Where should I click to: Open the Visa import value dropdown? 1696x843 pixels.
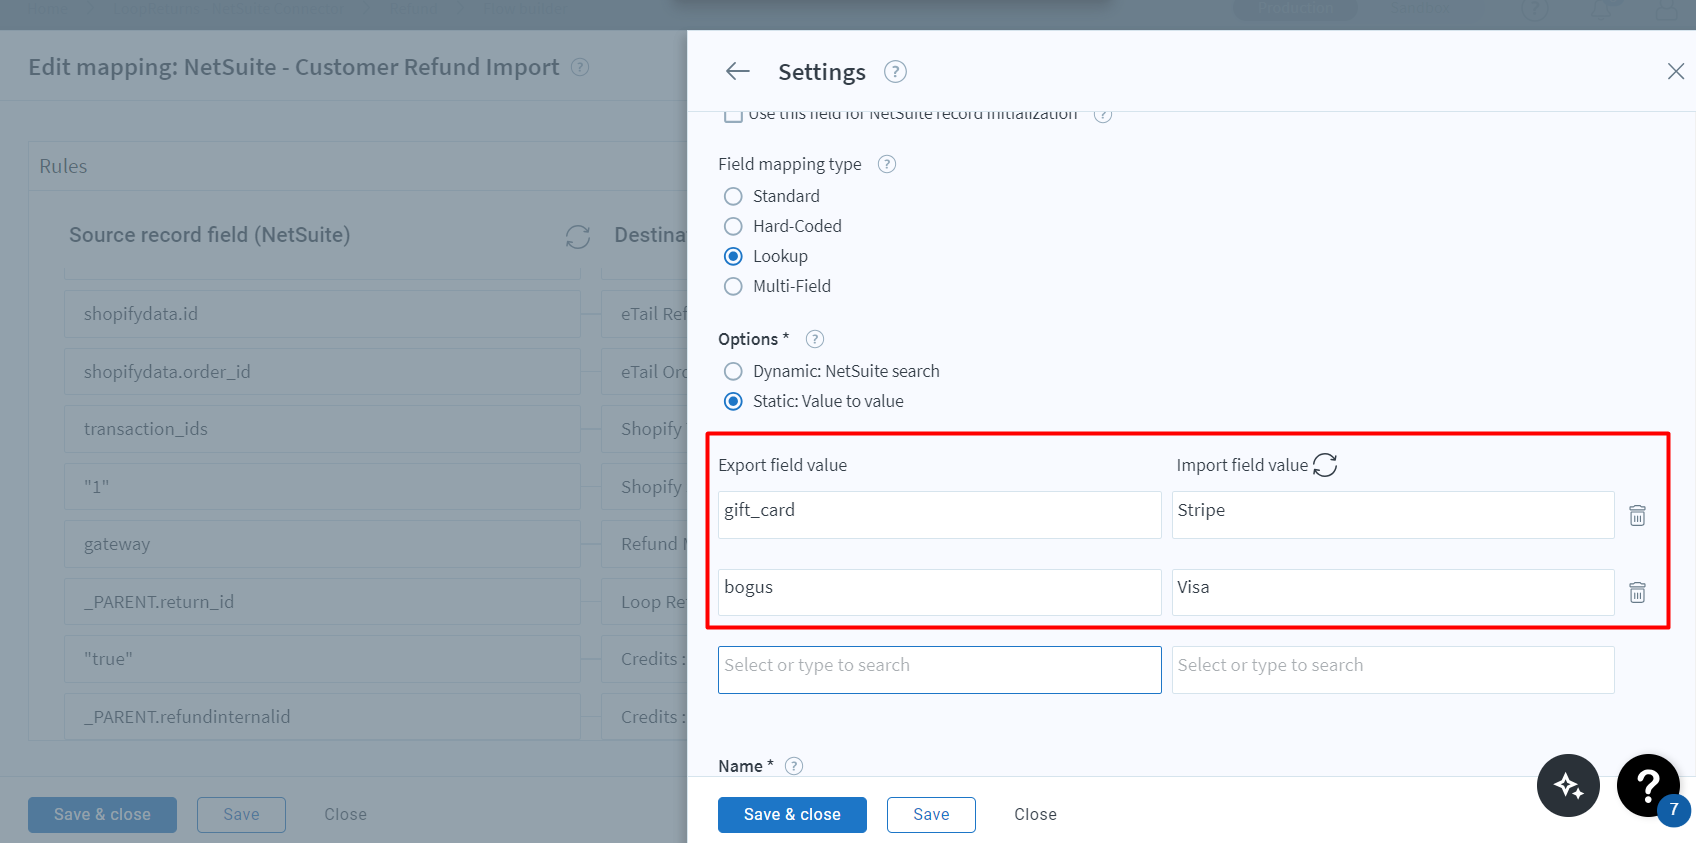(x=1393, y=592)
